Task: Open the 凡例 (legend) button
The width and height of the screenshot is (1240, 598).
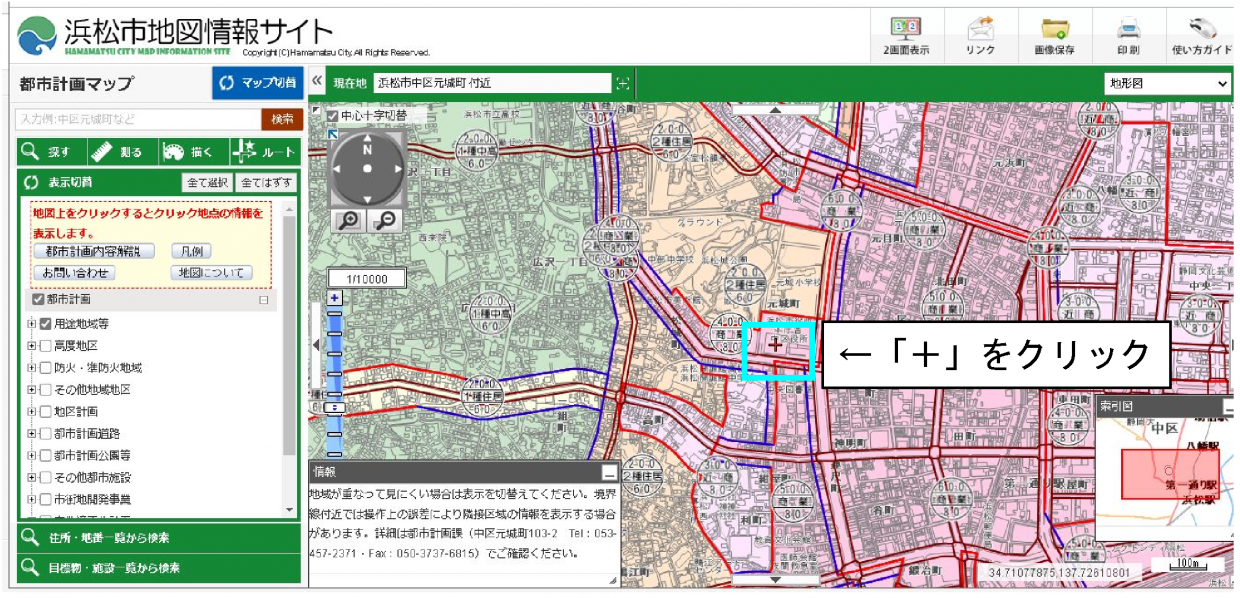Action: 192,251
